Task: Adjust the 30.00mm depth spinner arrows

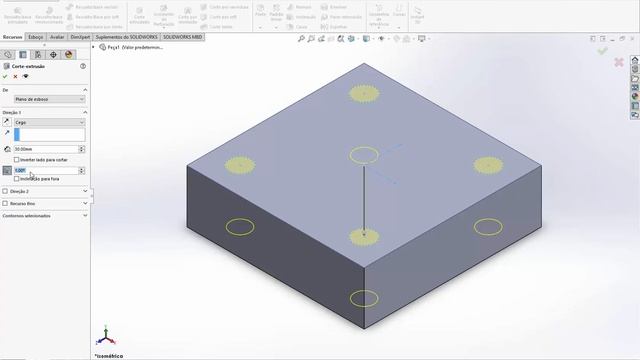Action: tap(82, 149)
